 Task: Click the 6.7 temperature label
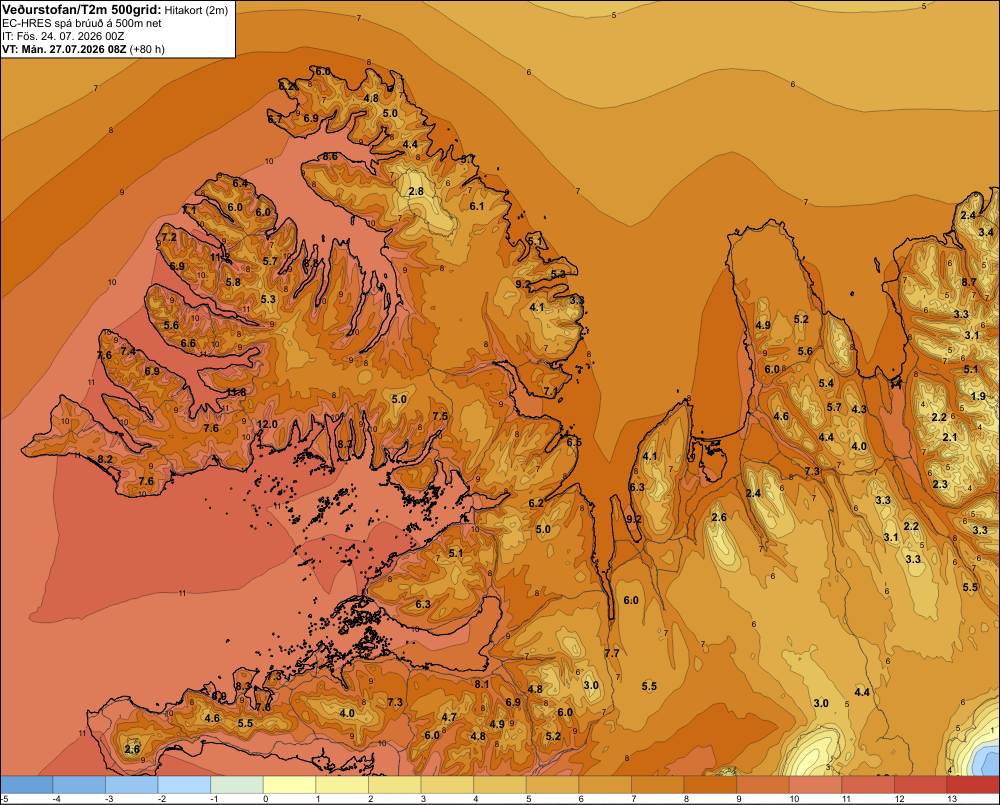275,119
